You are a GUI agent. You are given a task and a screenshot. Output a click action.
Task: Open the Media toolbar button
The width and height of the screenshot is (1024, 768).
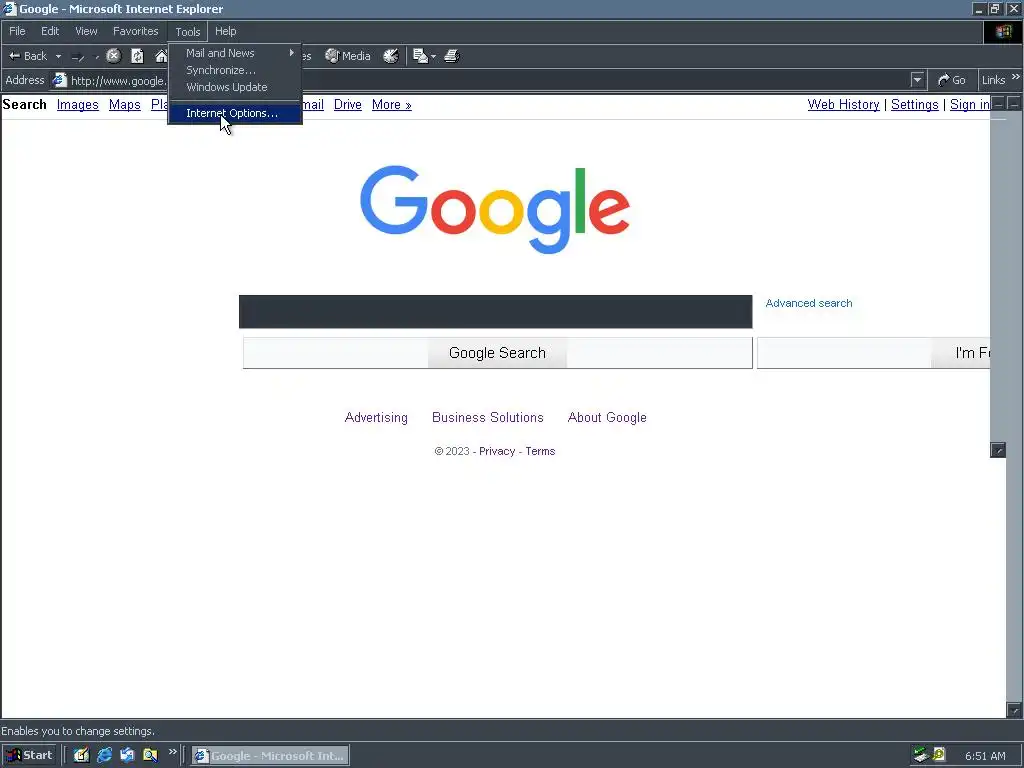[x=348, y=56]
